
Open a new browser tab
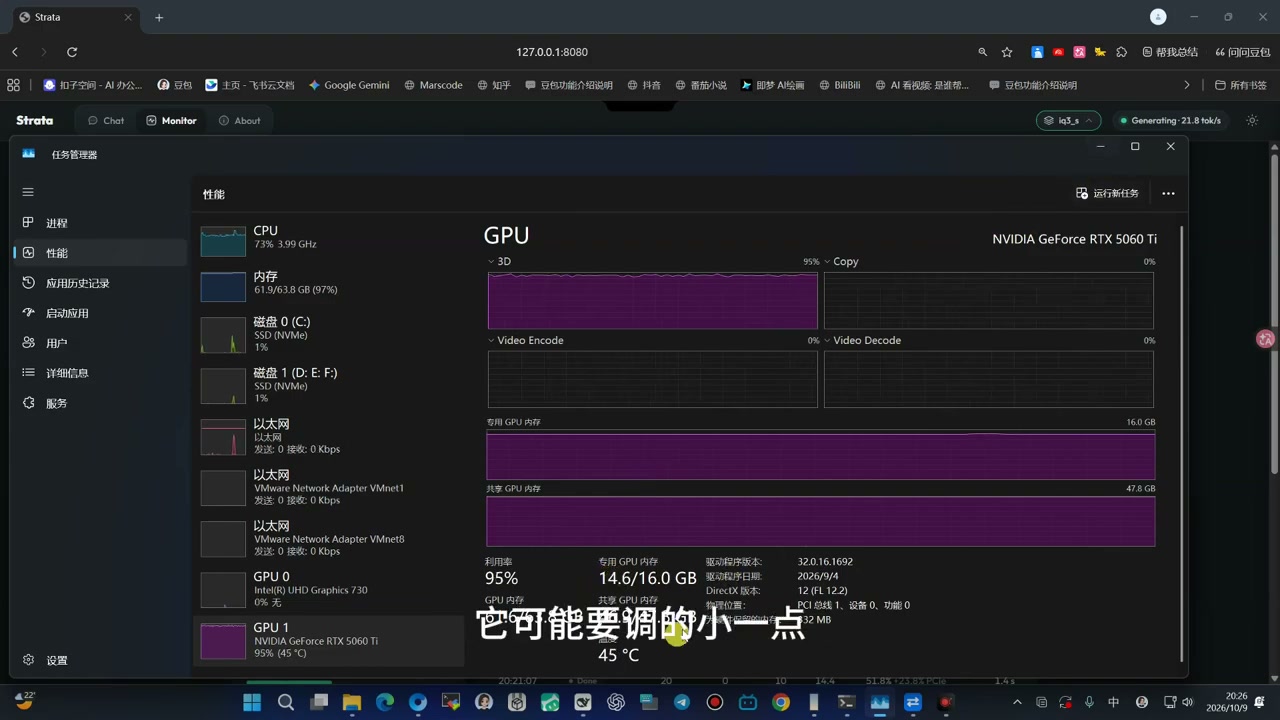(159, 17)
